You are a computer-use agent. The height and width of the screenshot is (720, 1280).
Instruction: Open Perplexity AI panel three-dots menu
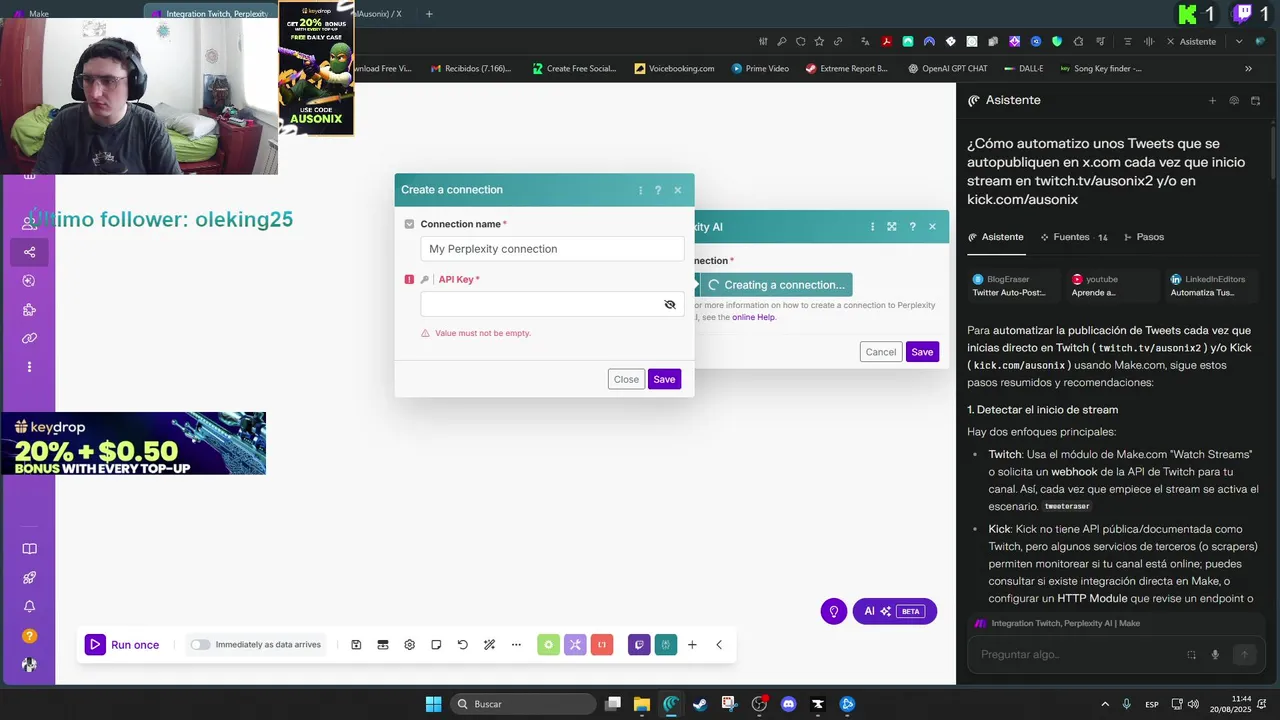click(873, 227)
